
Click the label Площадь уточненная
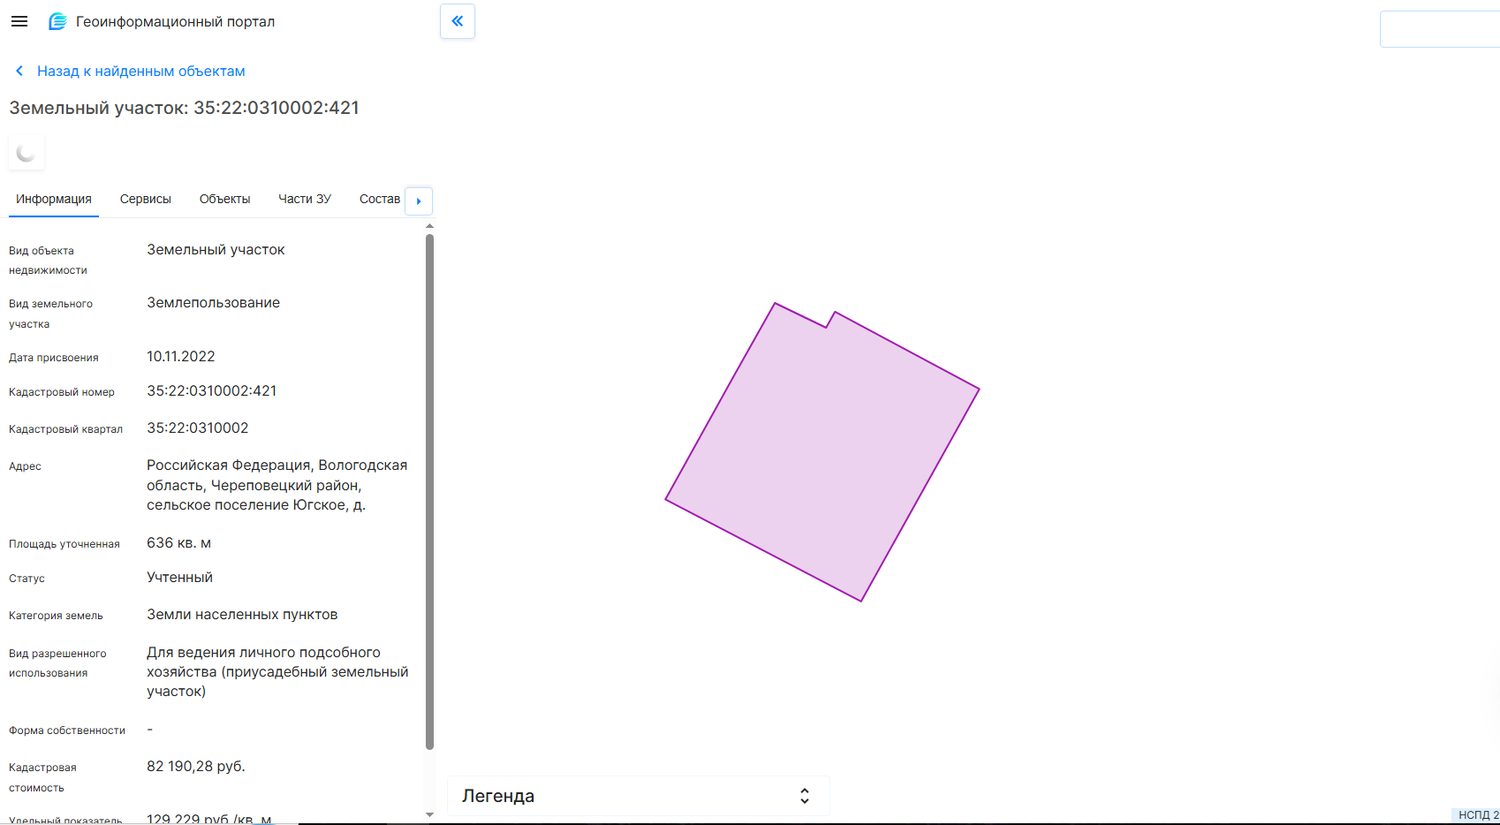(64, 544)
